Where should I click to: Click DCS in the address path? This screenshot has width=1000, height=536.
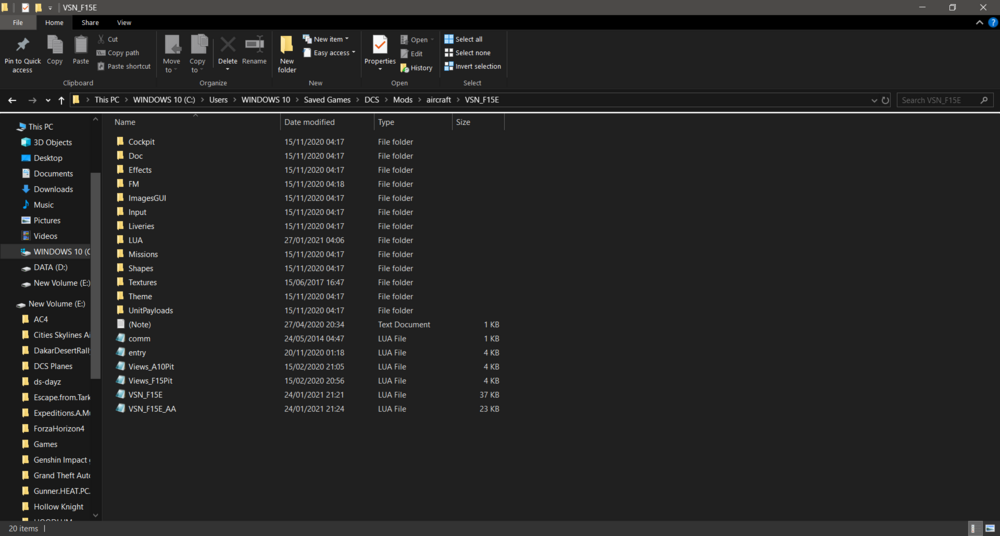point(371,100)
